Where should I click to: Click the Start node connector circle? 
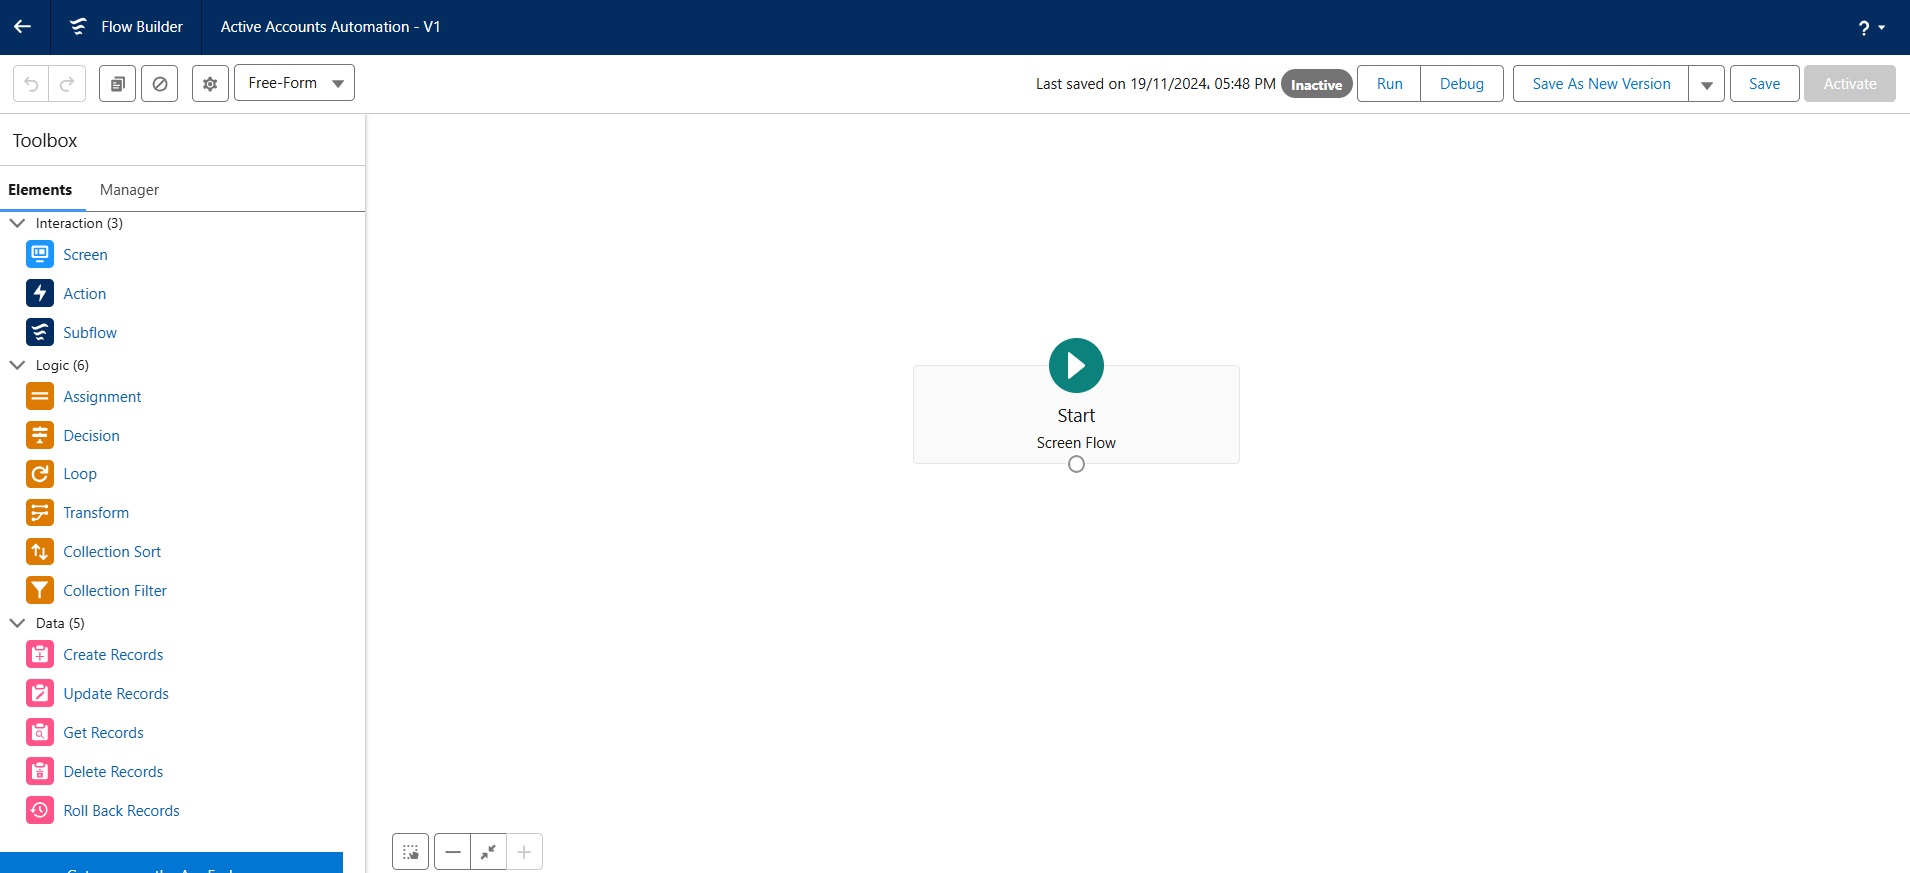(x=1076, y=464)
